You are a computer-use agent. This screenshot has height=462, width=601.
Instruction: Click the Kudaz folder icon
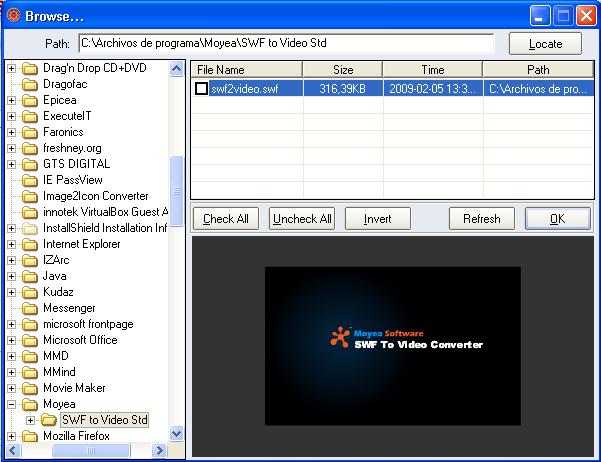pyautogui.click(x=30, y=293)
